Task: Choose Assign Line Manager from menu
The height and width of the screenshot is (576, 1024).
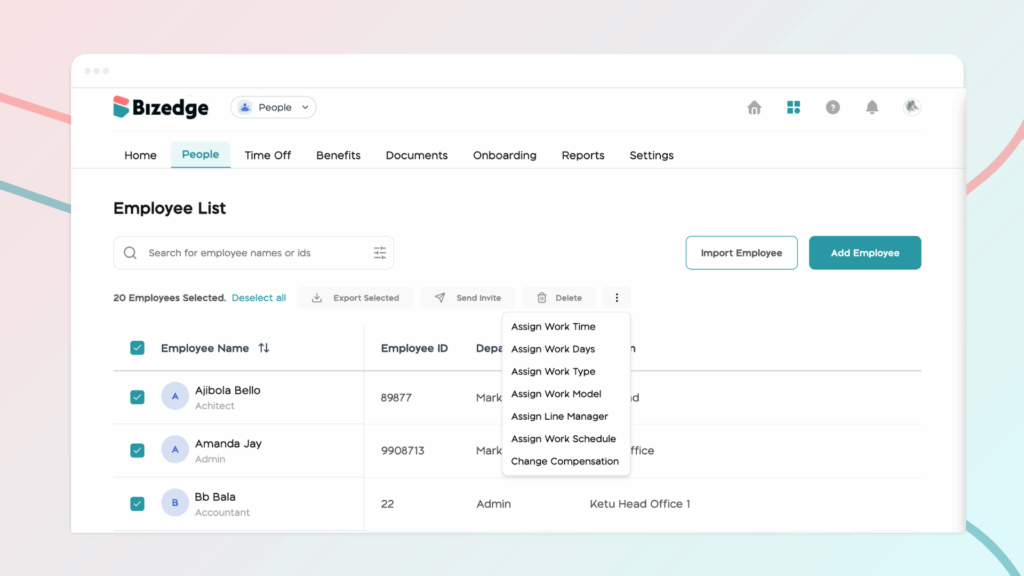Action: coord(559,417)
